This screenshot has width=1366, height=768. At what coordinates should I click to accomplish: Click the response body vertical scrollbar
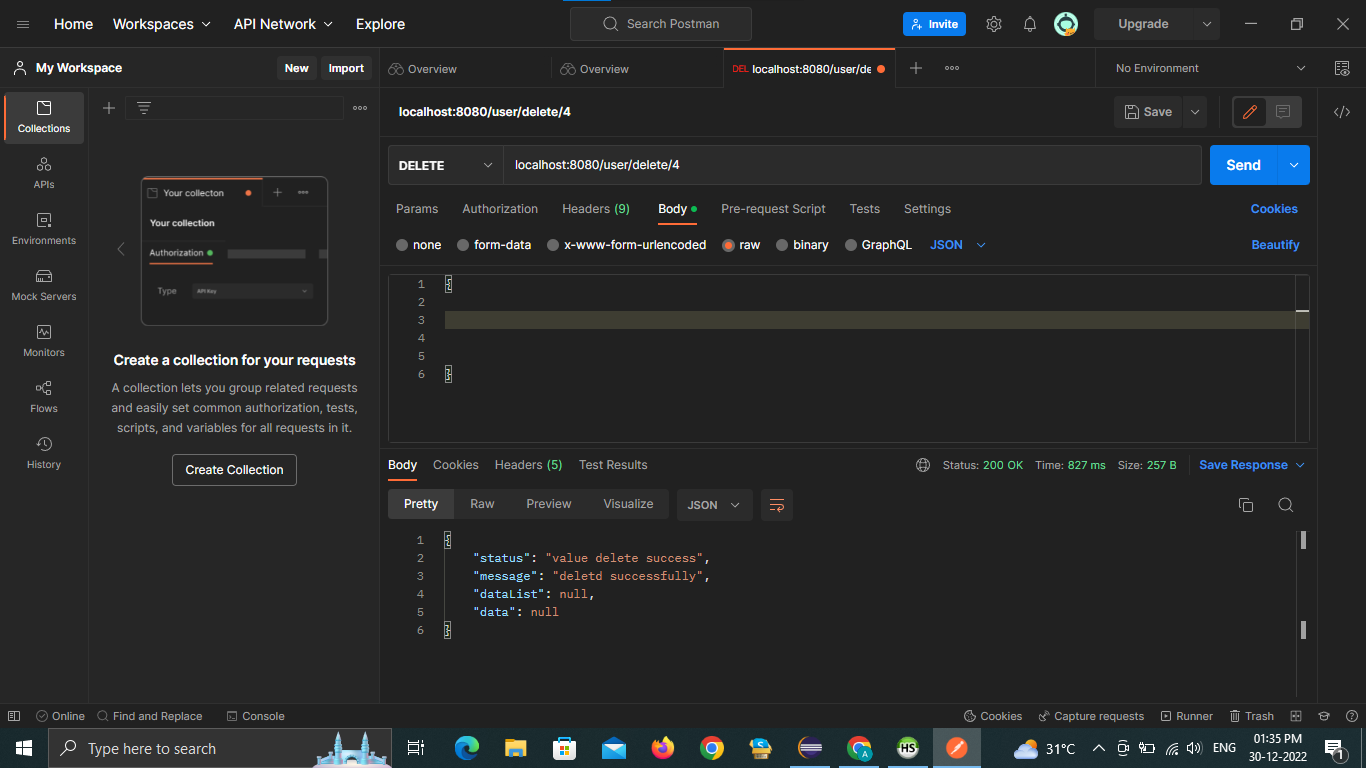(x=1303, y=585)
